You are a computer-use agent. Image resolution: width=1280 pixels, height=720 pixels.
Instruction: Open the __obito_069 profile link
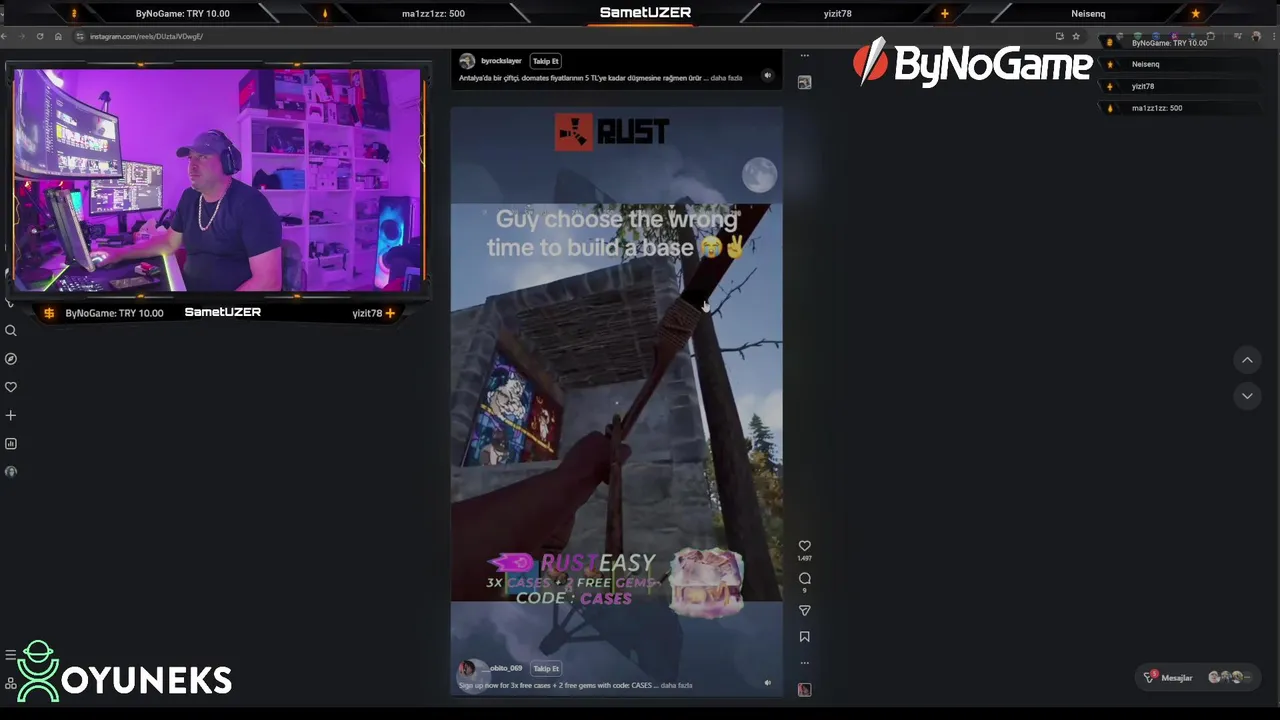click(x=502, y=668)
